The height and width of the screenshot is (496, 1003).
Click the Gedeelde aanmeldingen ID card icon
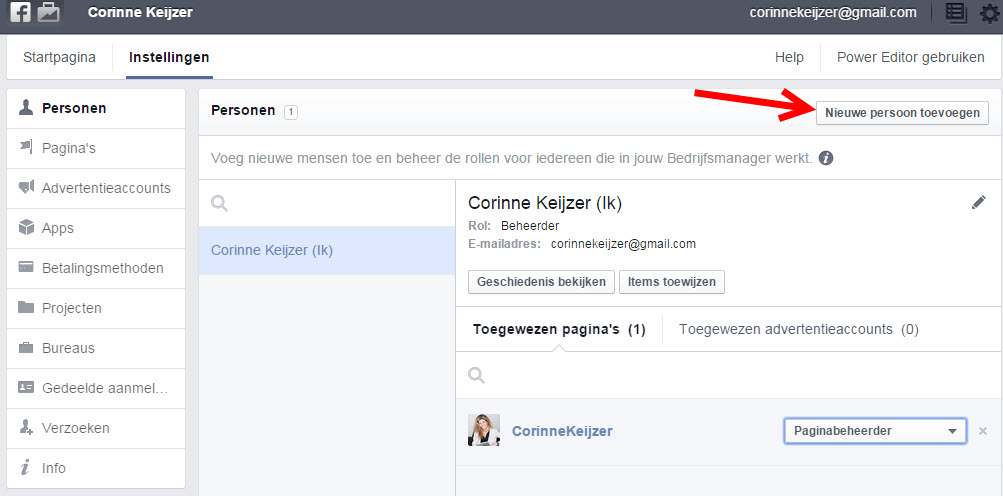pyautogui.click(x=26, y=387)
